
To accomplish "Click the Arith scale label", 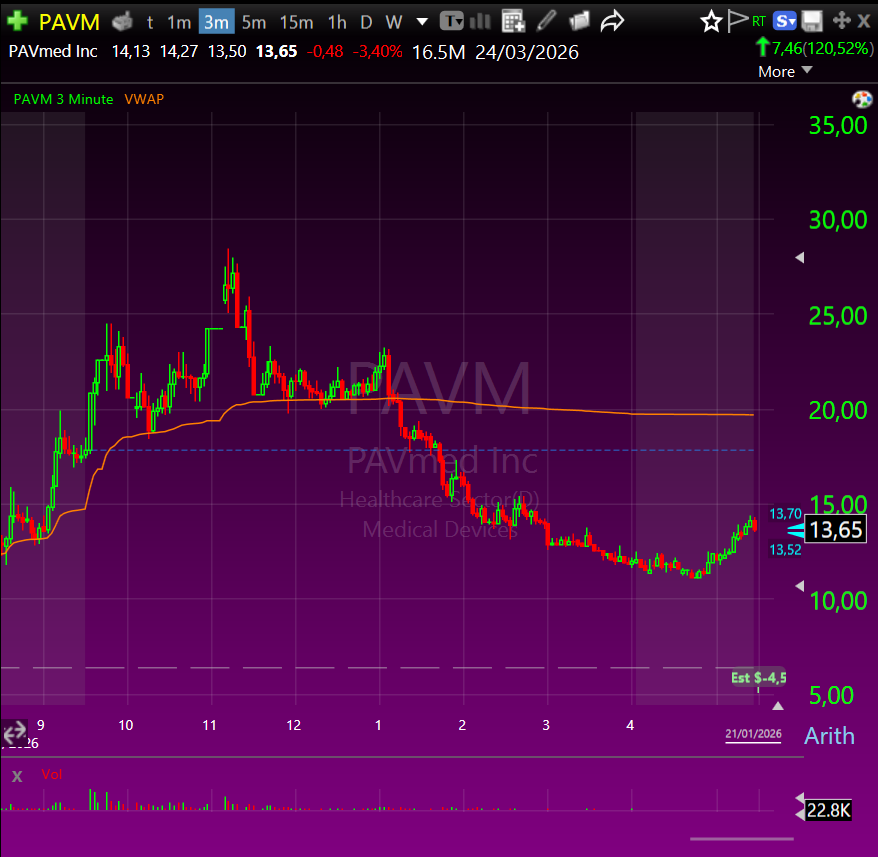I will coord(829,736).
